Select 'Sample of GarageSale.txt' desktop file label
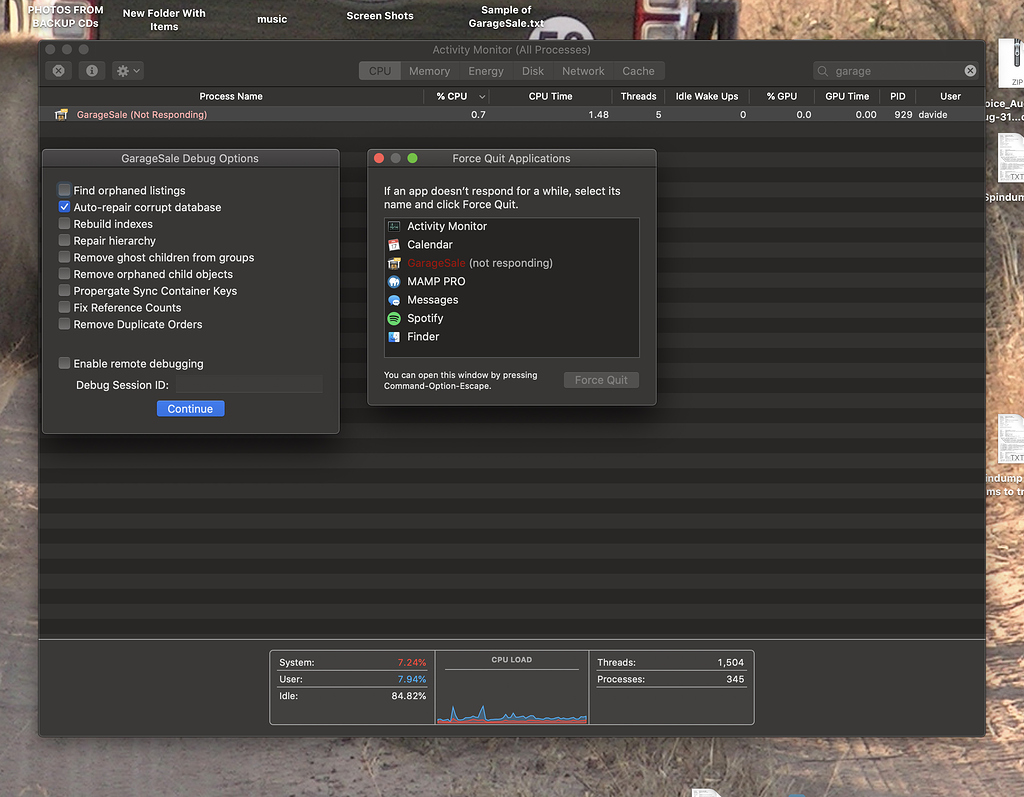Screen dimensions: 1024x797 pos(506,16)
